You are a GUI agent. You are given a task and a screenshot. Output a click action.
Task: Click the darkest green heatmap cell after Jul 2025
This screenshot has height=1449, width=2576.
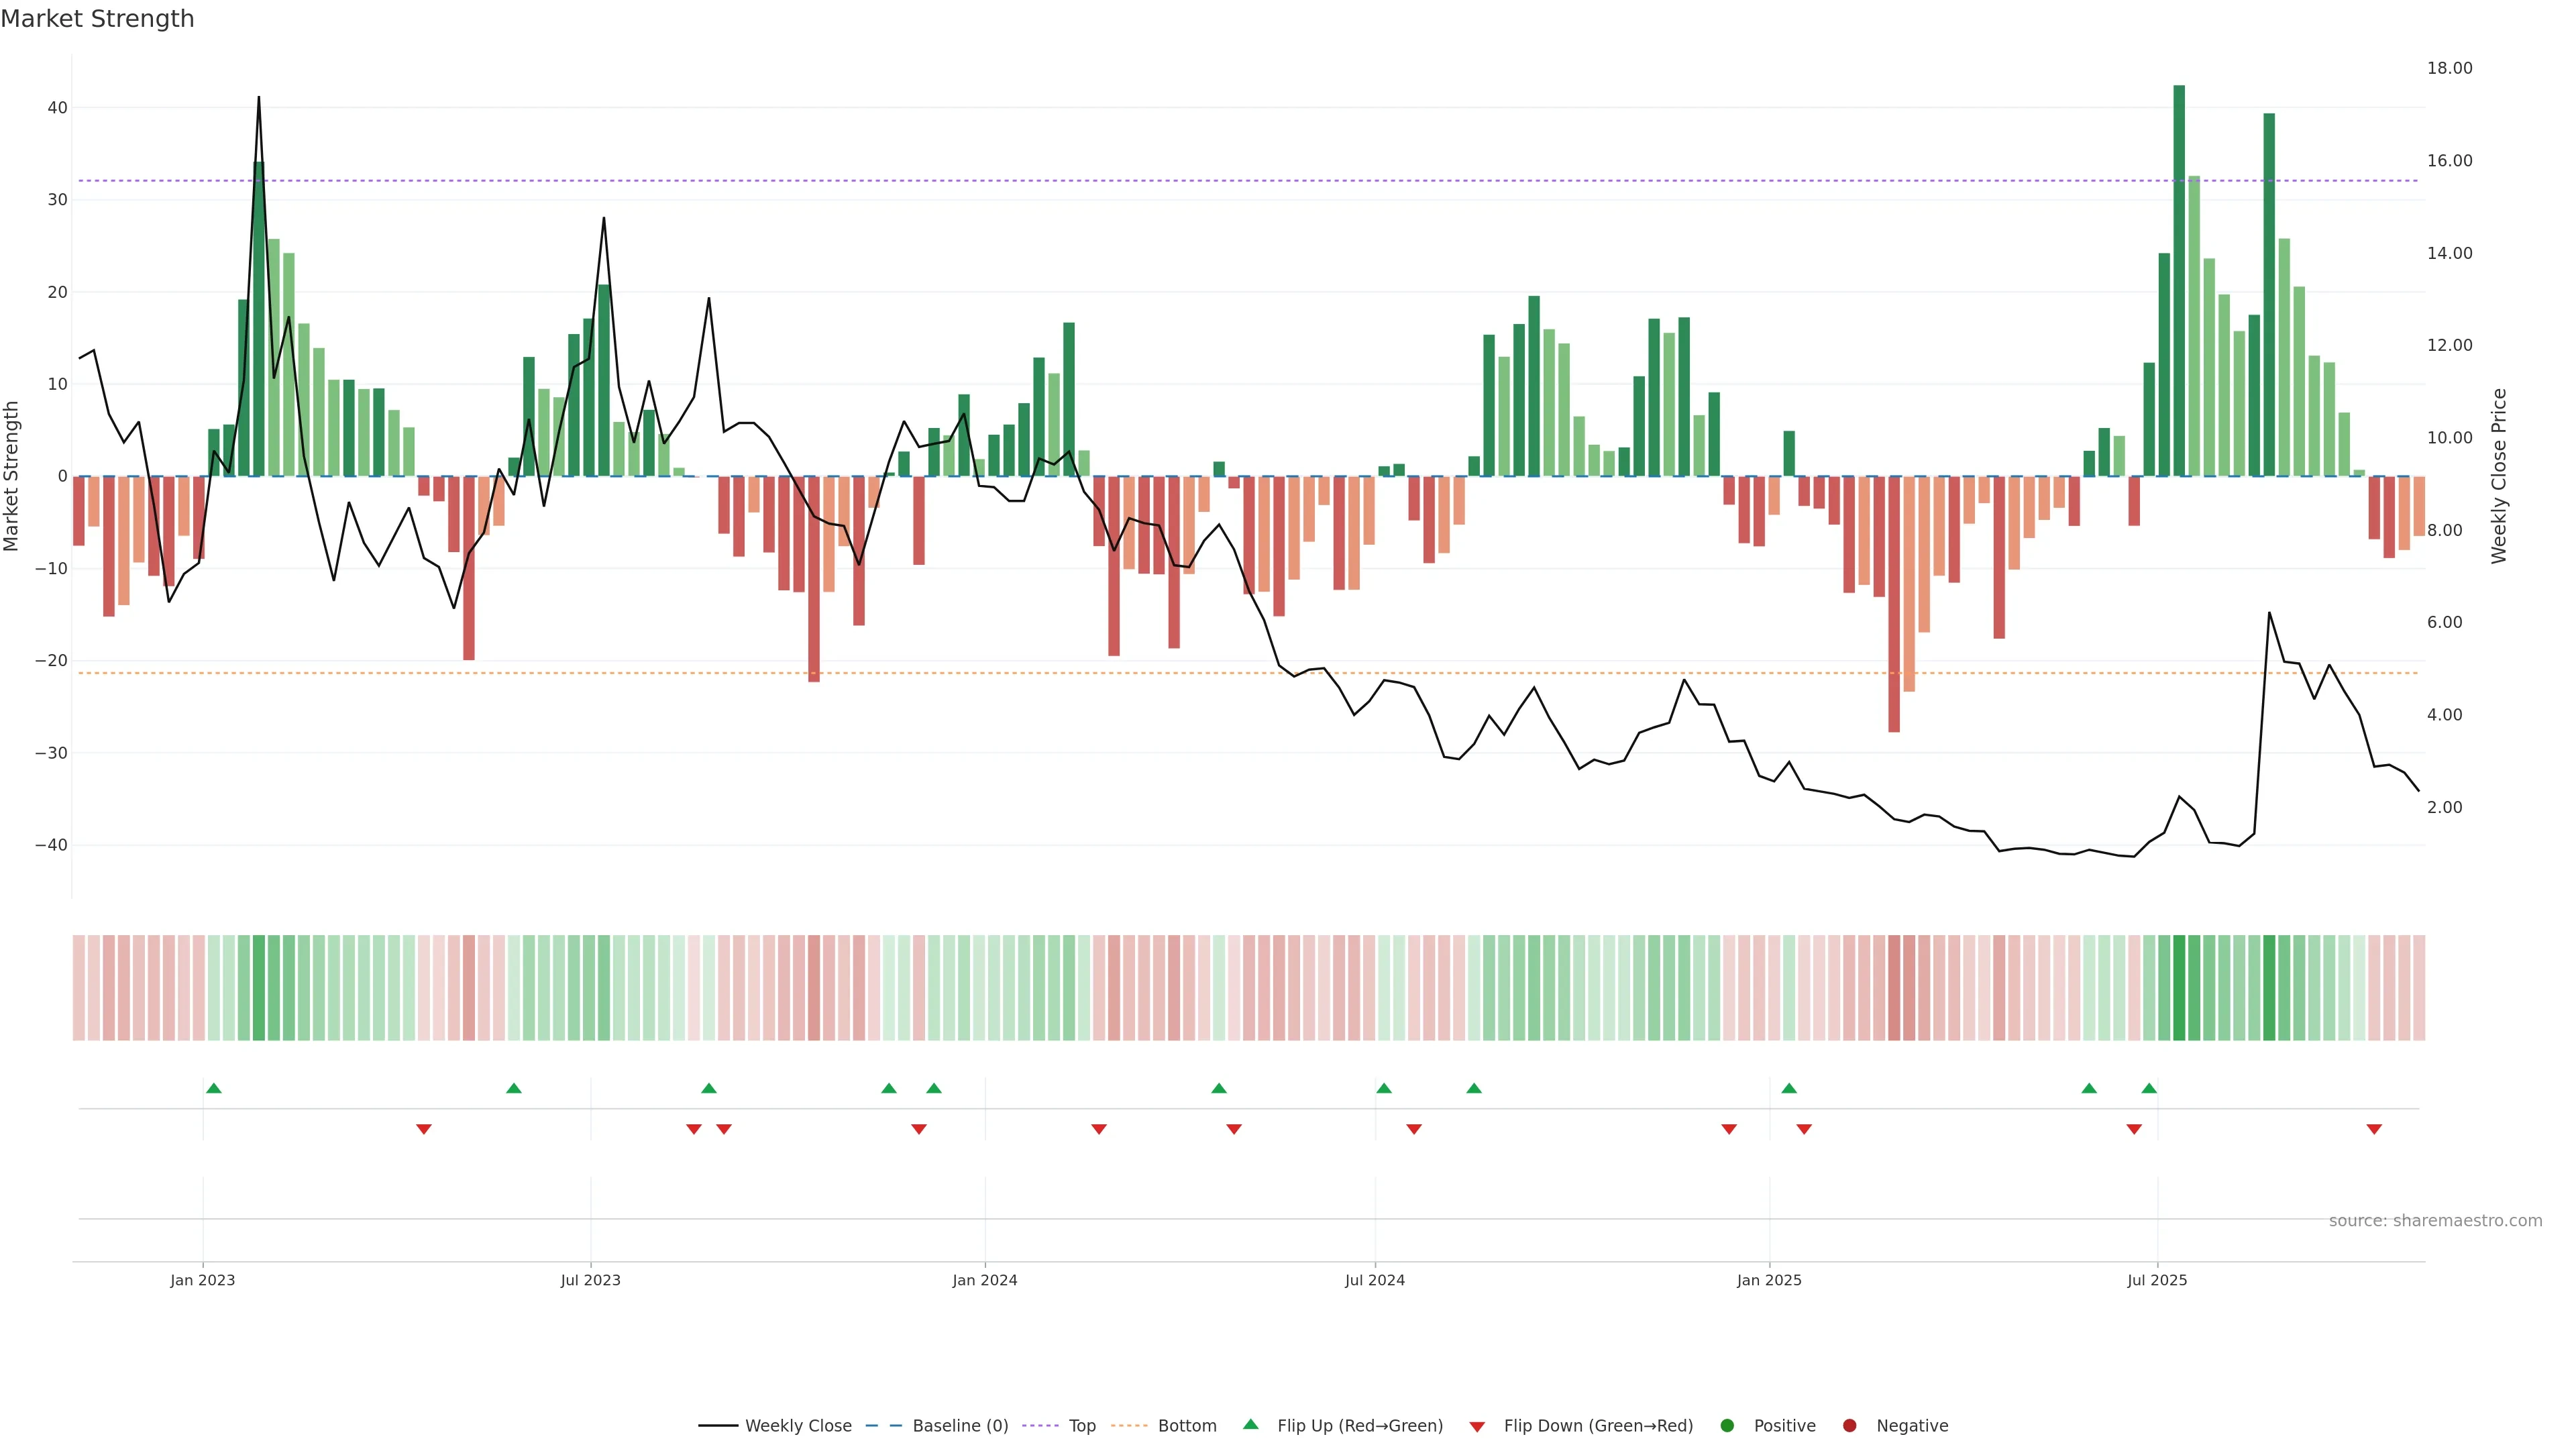click(2179, 988)
